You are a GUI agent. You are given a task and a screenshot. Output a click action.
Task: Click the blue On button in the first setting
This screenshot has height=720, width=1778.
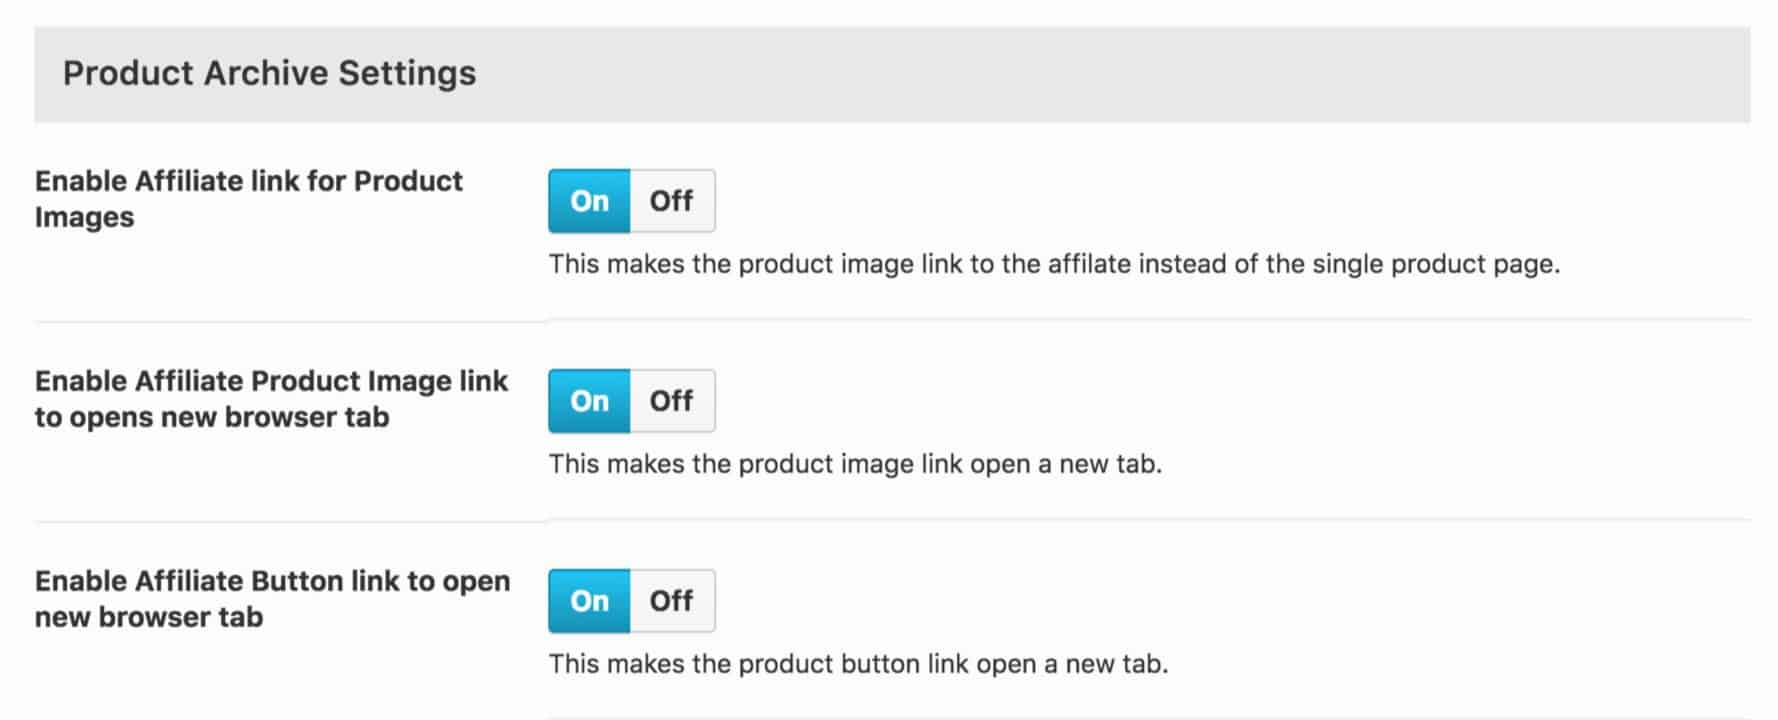pos(589,201)
